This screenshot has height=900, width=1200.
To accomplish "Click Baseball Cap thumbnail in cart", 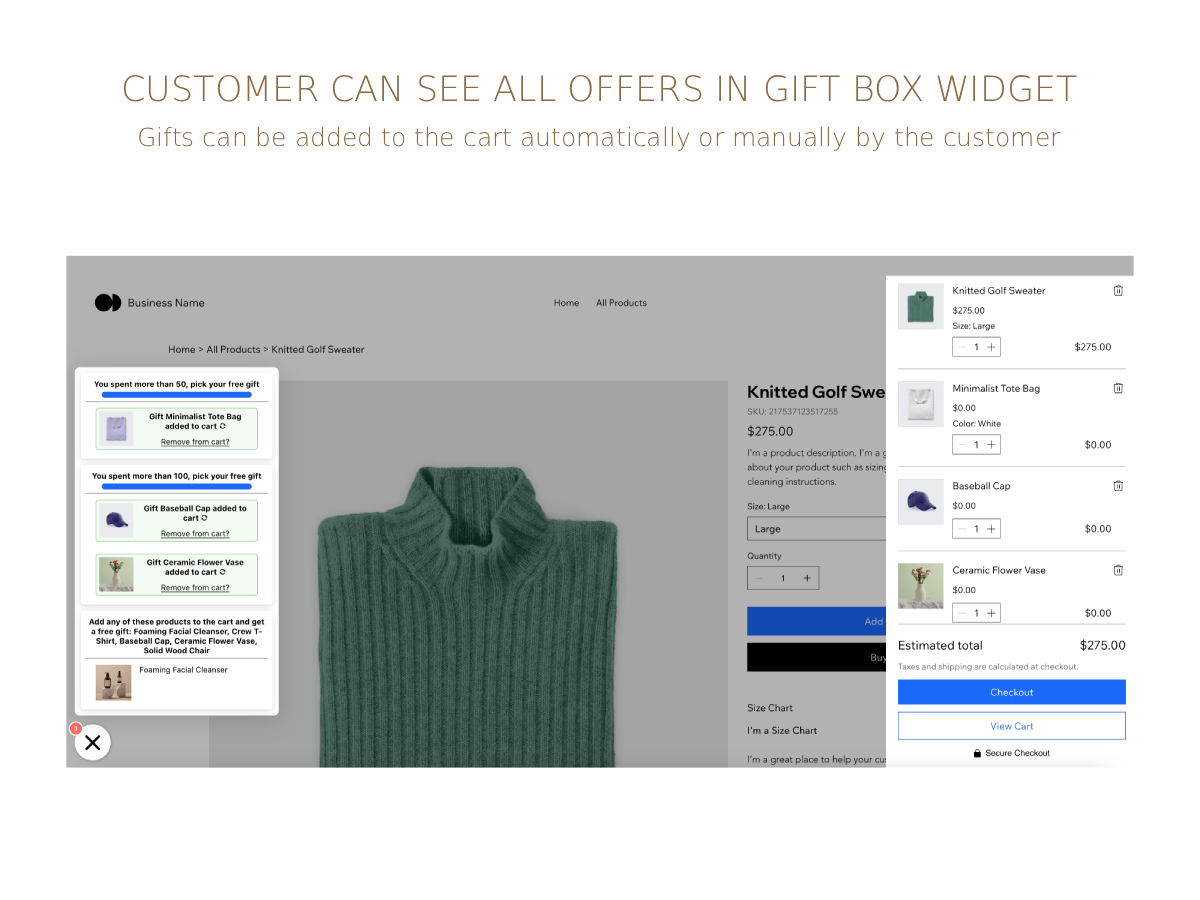I will click(x=920, y=502).
